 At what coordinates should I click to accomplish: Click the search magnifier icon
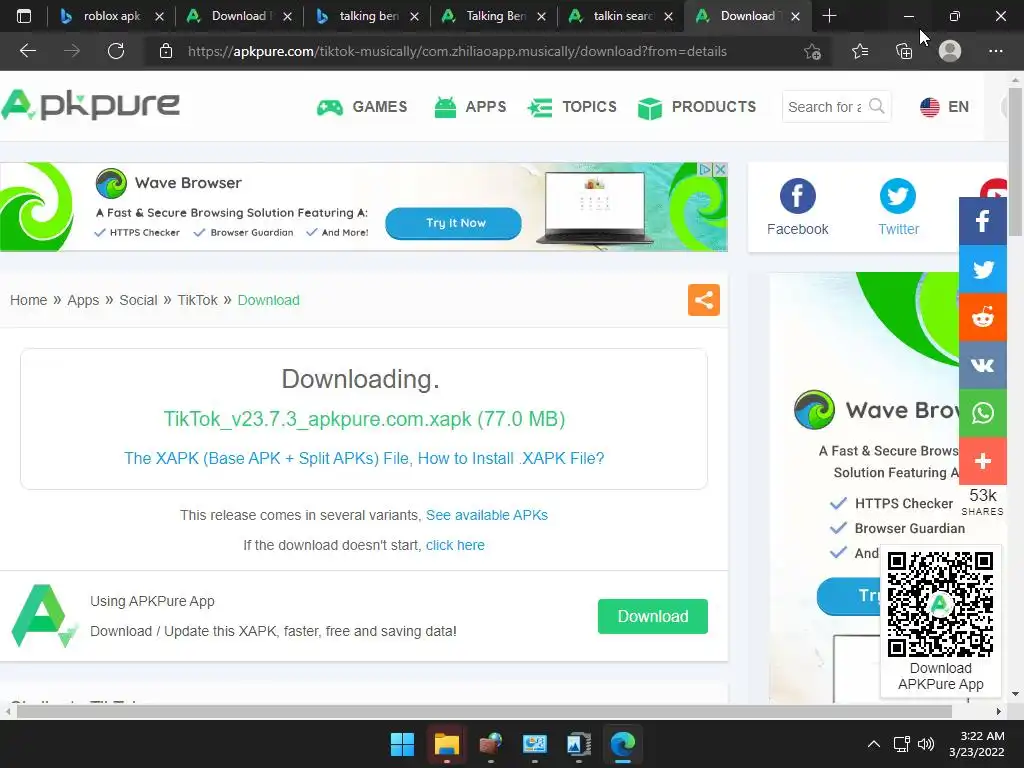(x=877, y=106)
